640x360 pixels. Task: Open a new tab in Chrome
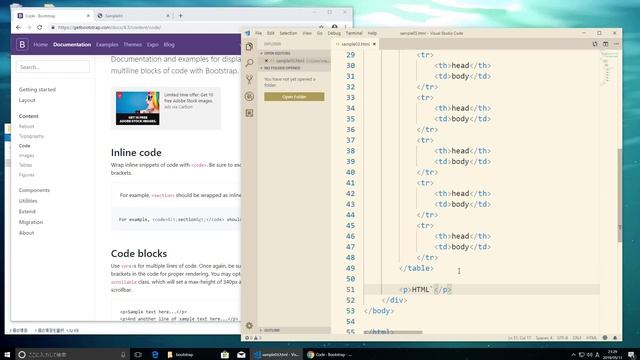pos(180,16)
